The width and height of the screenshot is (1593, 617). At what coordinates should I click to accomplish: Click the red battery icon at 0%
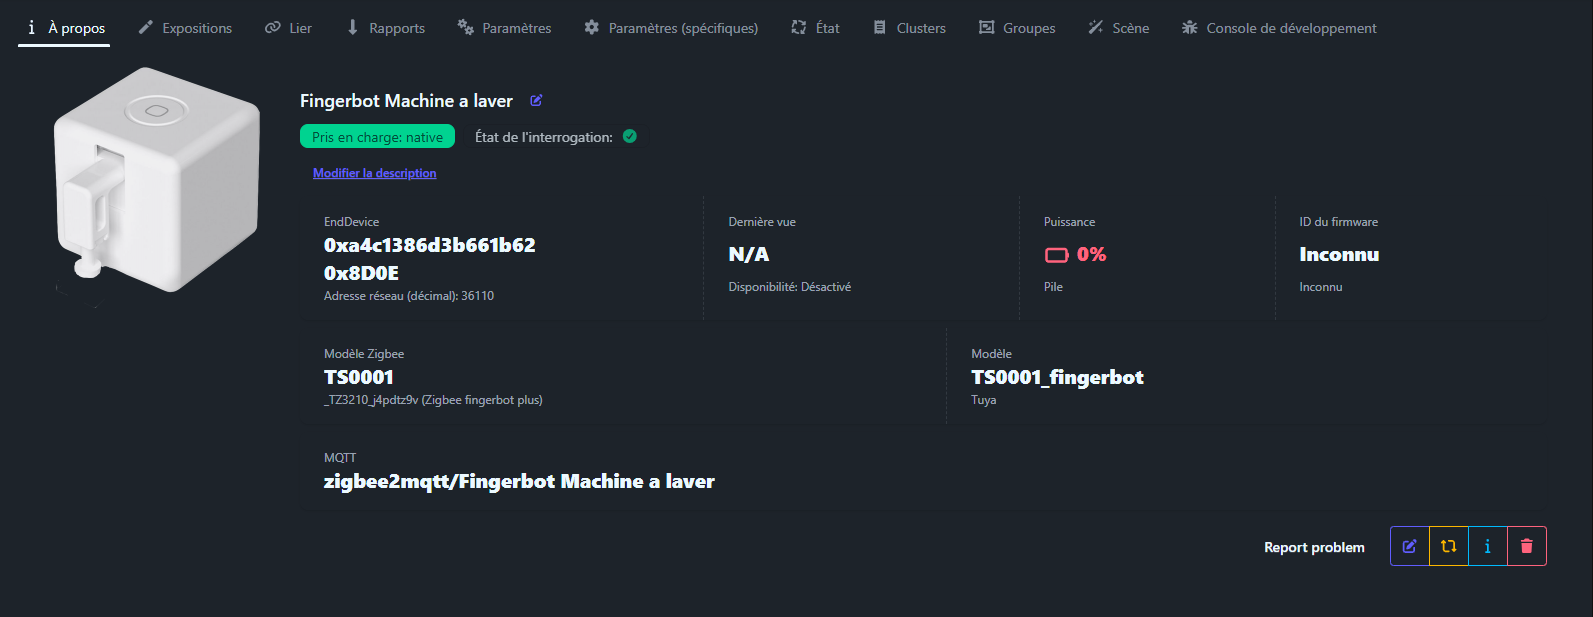click(x=1056, y=255)
